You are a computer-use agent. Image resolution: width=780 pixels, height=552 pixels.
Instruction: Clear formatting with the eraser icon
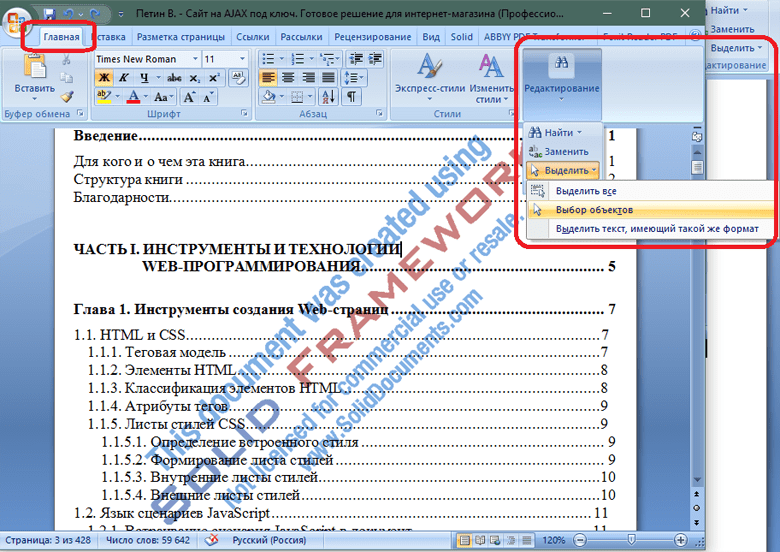(x=238, y=78)
